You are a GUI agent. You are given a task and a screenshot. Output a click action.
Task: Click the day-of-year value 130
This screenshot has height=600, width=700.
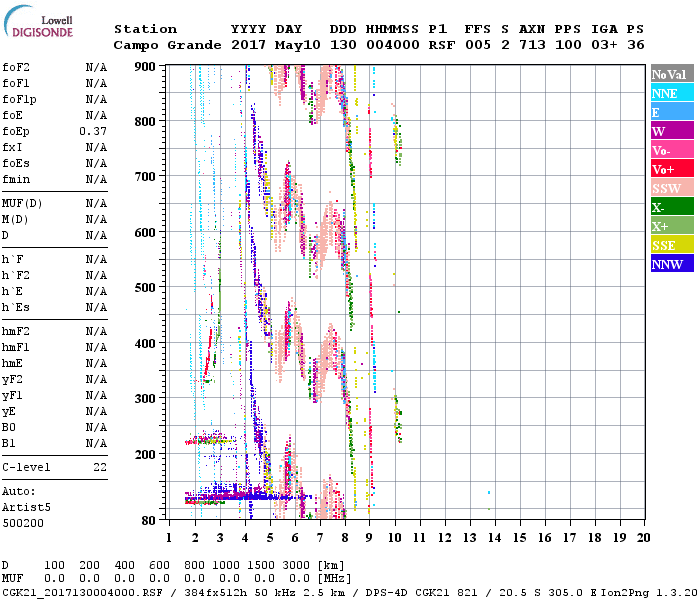tap(343, 45)
